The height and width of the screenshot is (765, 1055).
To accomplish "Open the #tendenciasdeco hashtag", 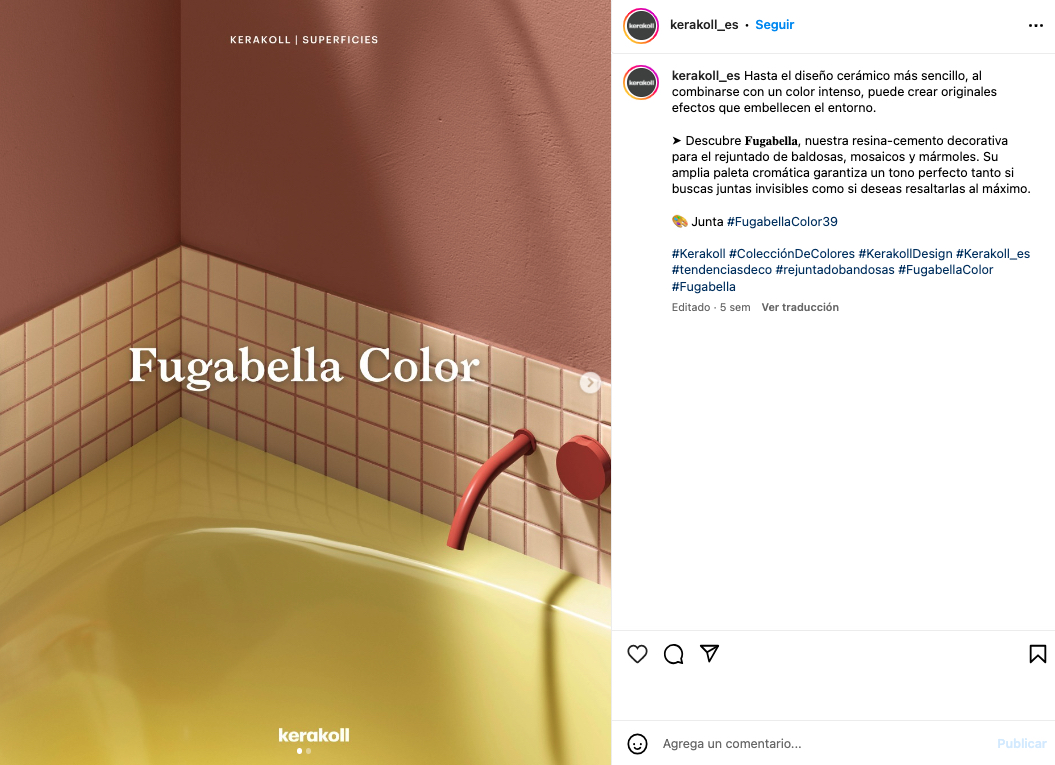I will point(721,270).
